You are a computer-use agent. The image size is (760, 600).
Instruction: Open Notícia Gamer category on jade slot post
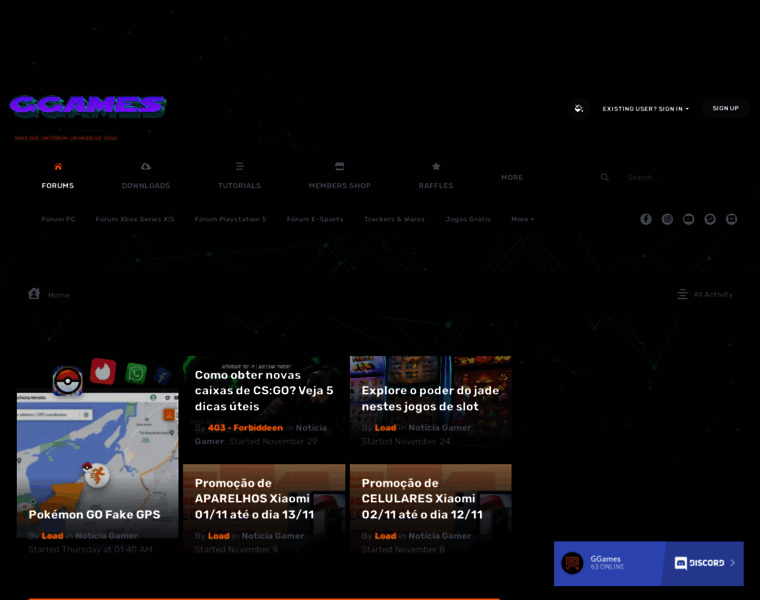click(x=440, y=427)
